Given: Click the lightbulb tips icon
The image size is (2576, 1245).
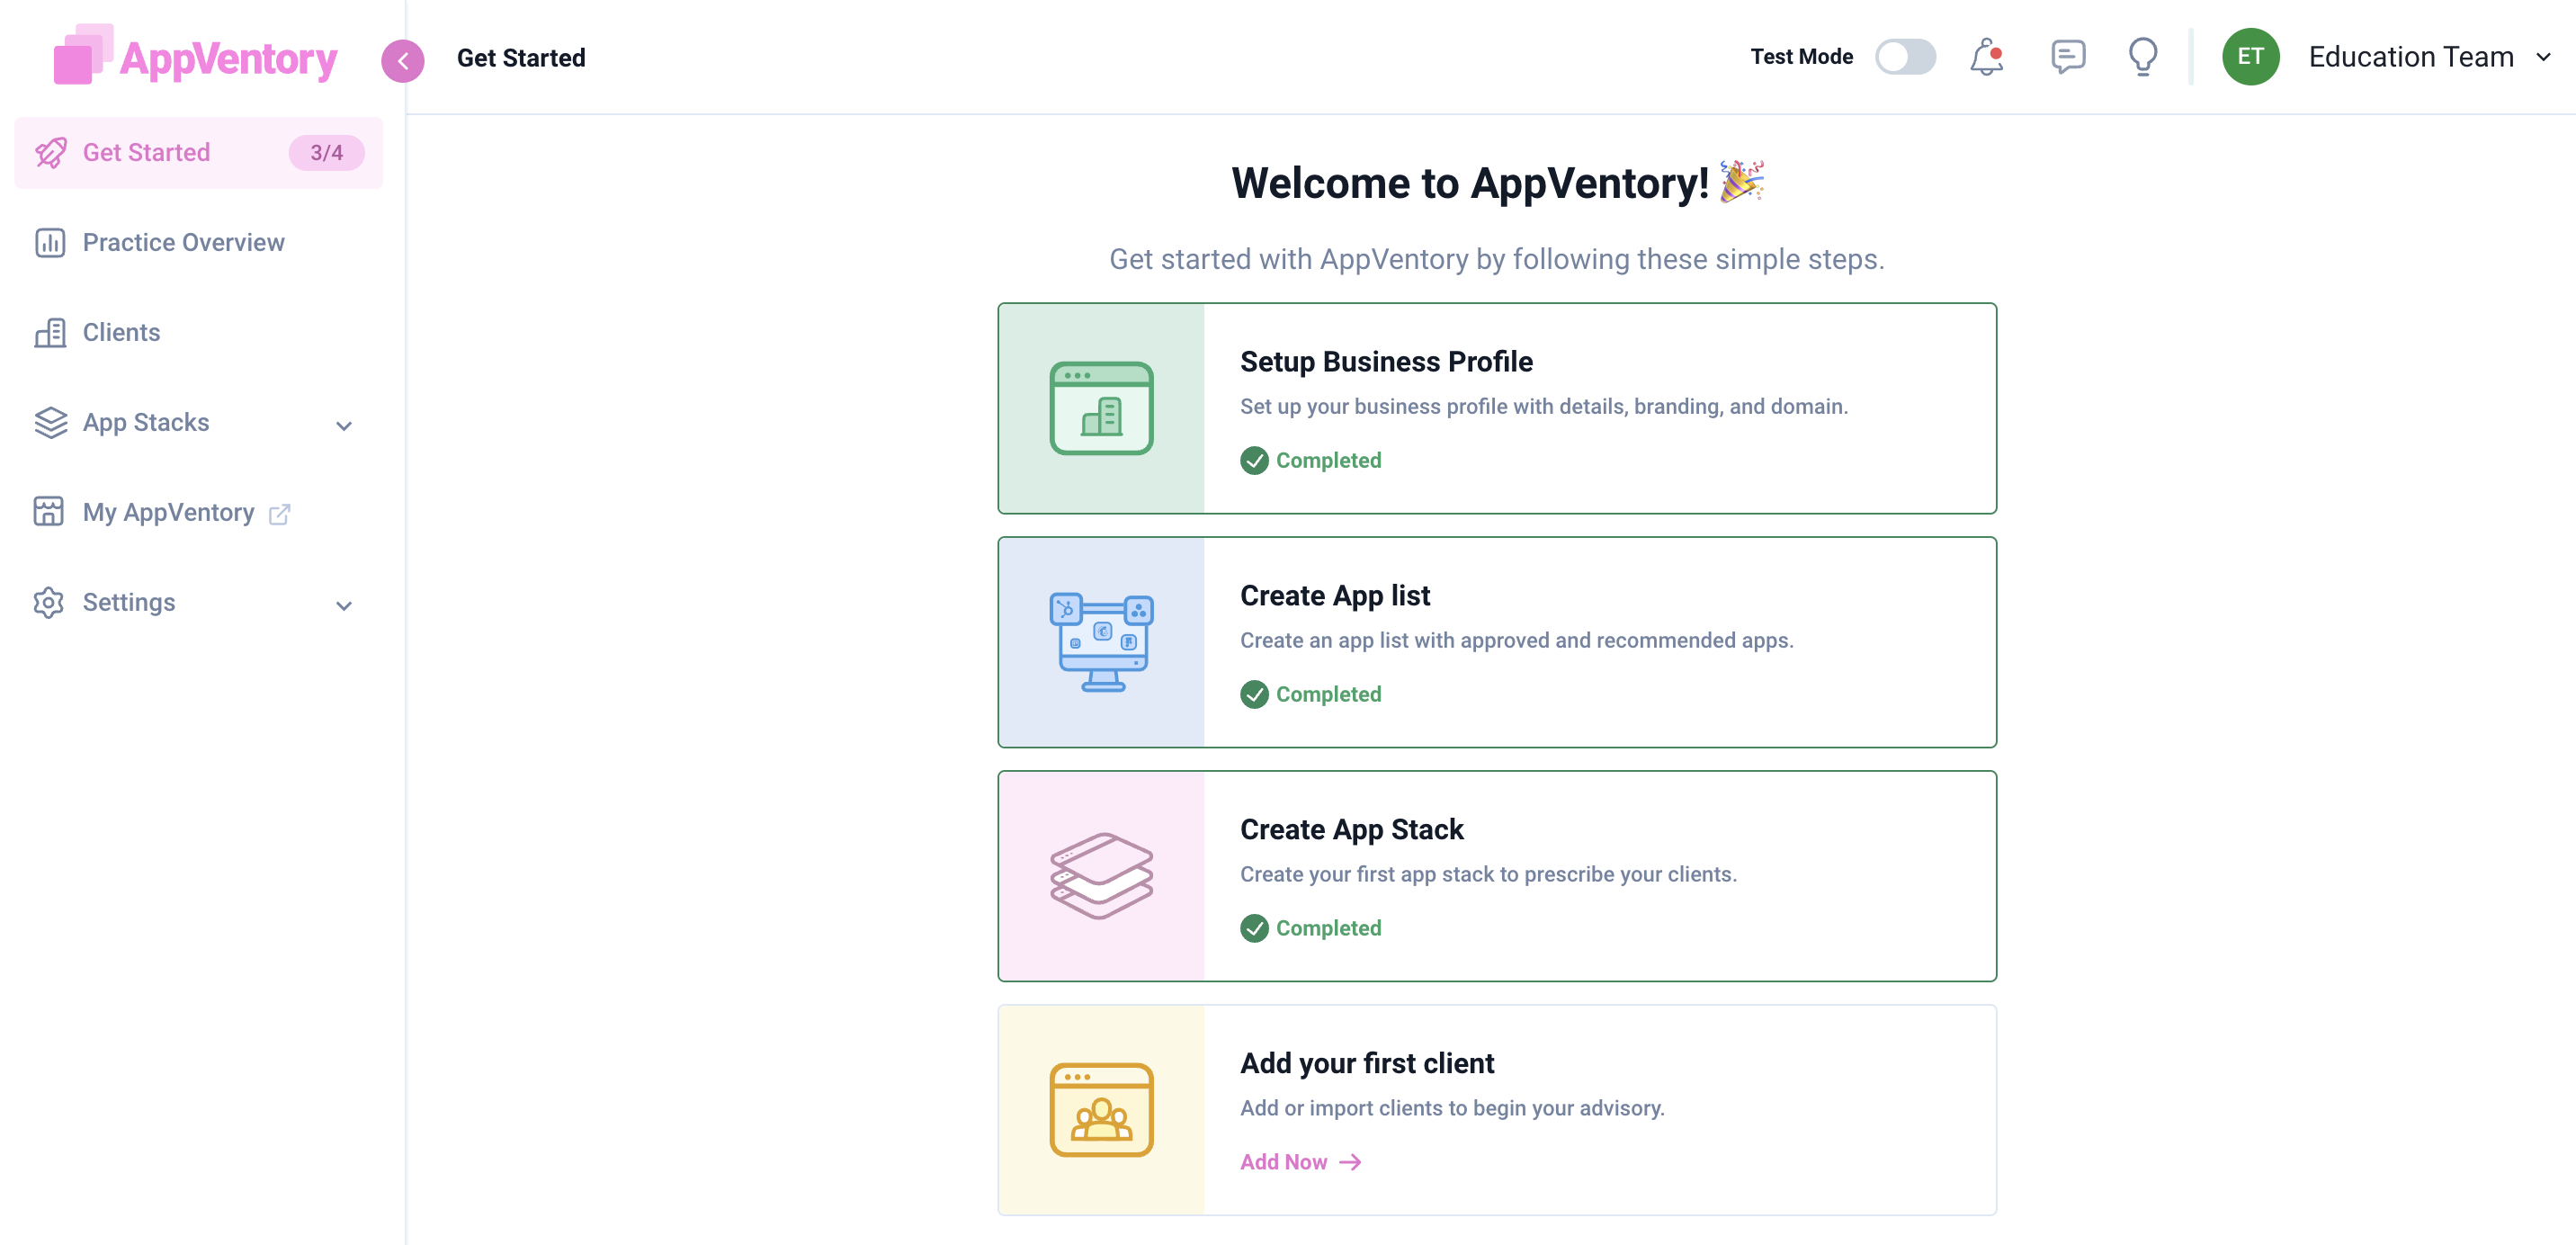Looking at the screenshot, I should tap(2142, 57).
